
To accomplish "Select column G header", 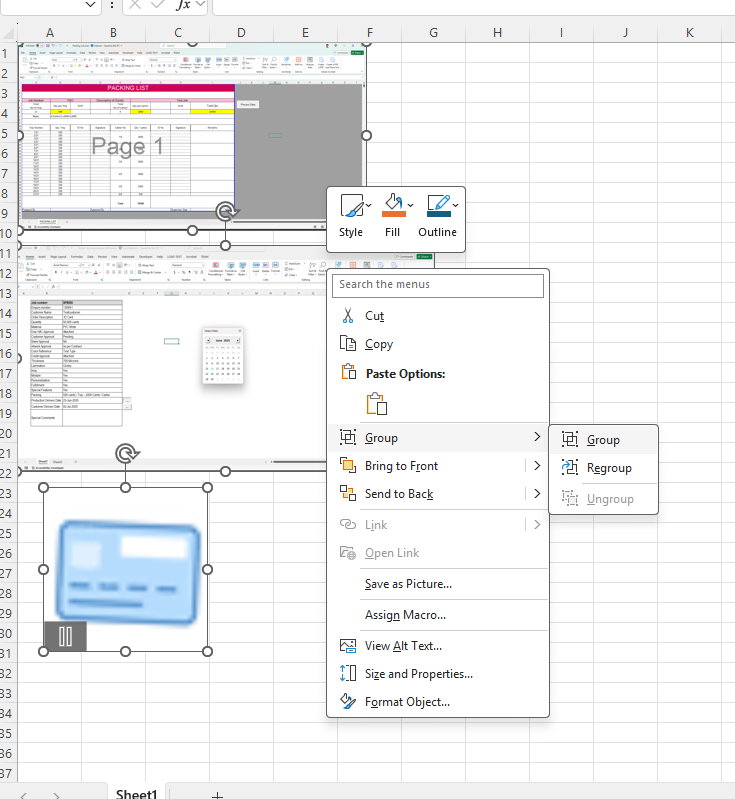I will tap(433, 33).
